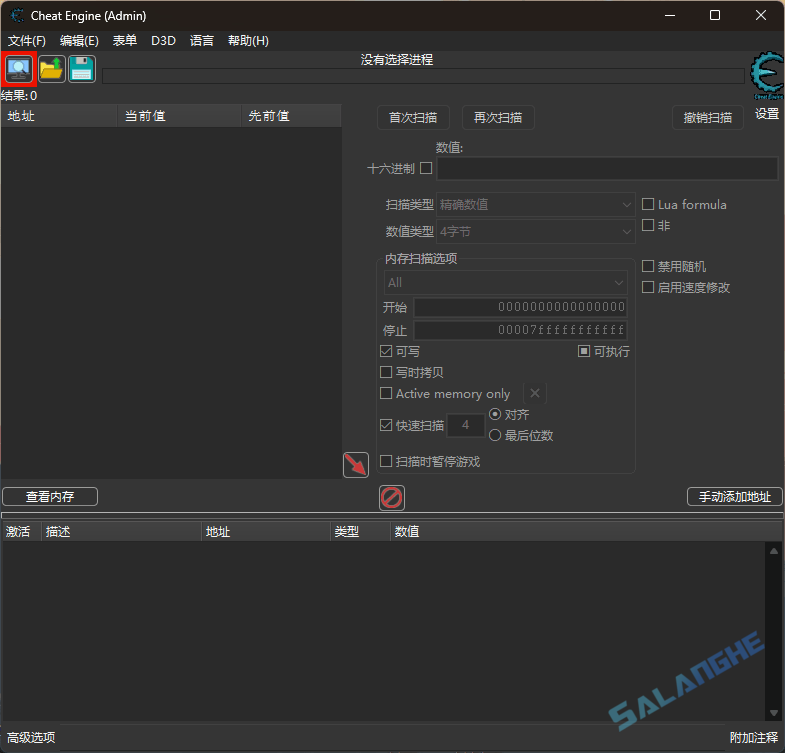
Task: Uncheck the 可写 writable checkbox
Action: 386,351
